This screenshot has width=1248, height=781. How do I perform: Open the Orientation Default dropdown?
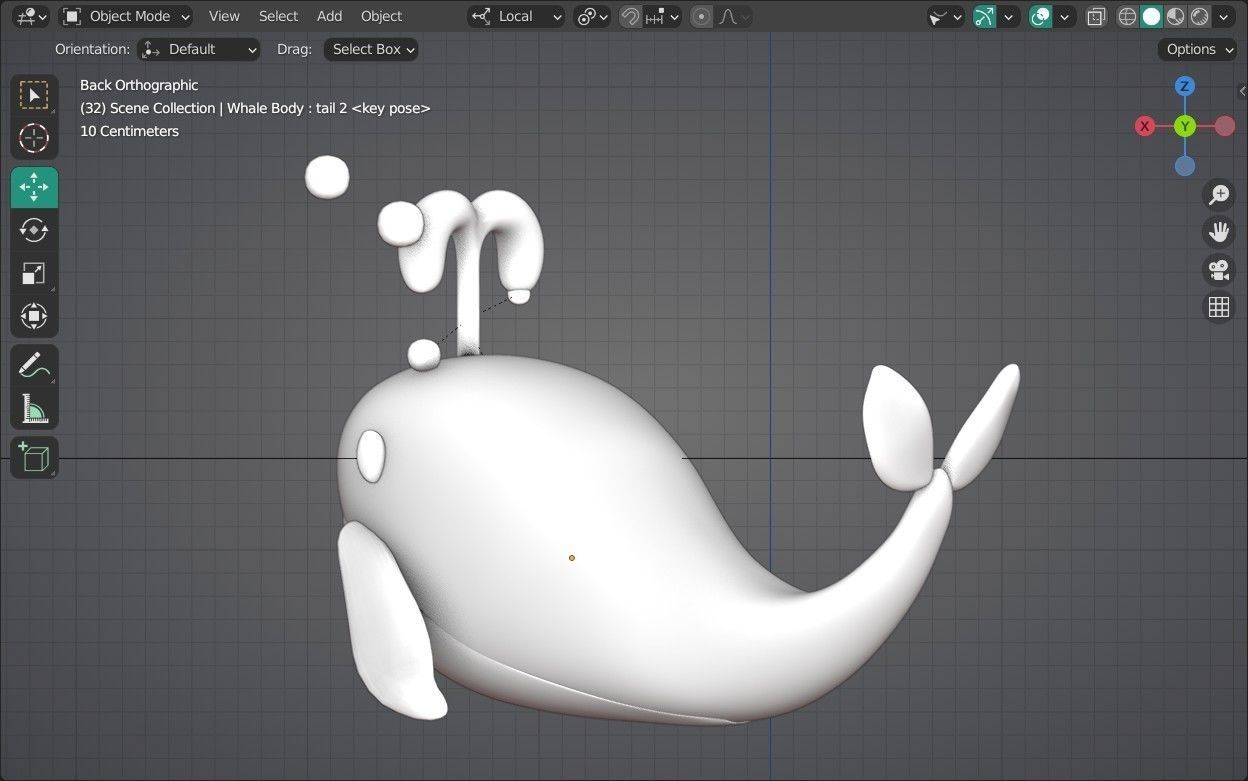(198, 49)
